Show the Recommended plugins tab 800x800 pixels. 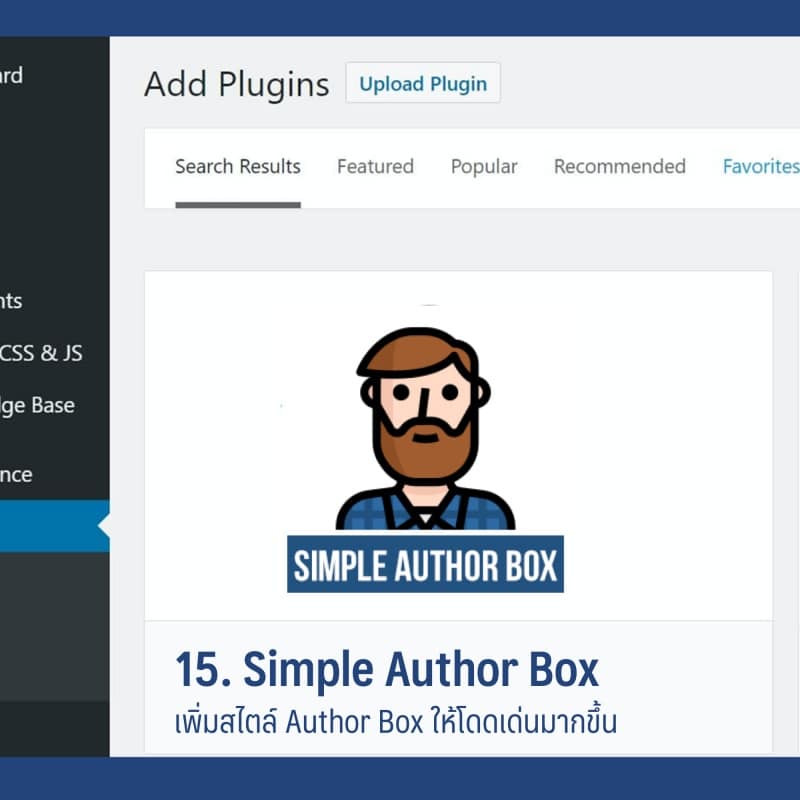click(619, 167)
